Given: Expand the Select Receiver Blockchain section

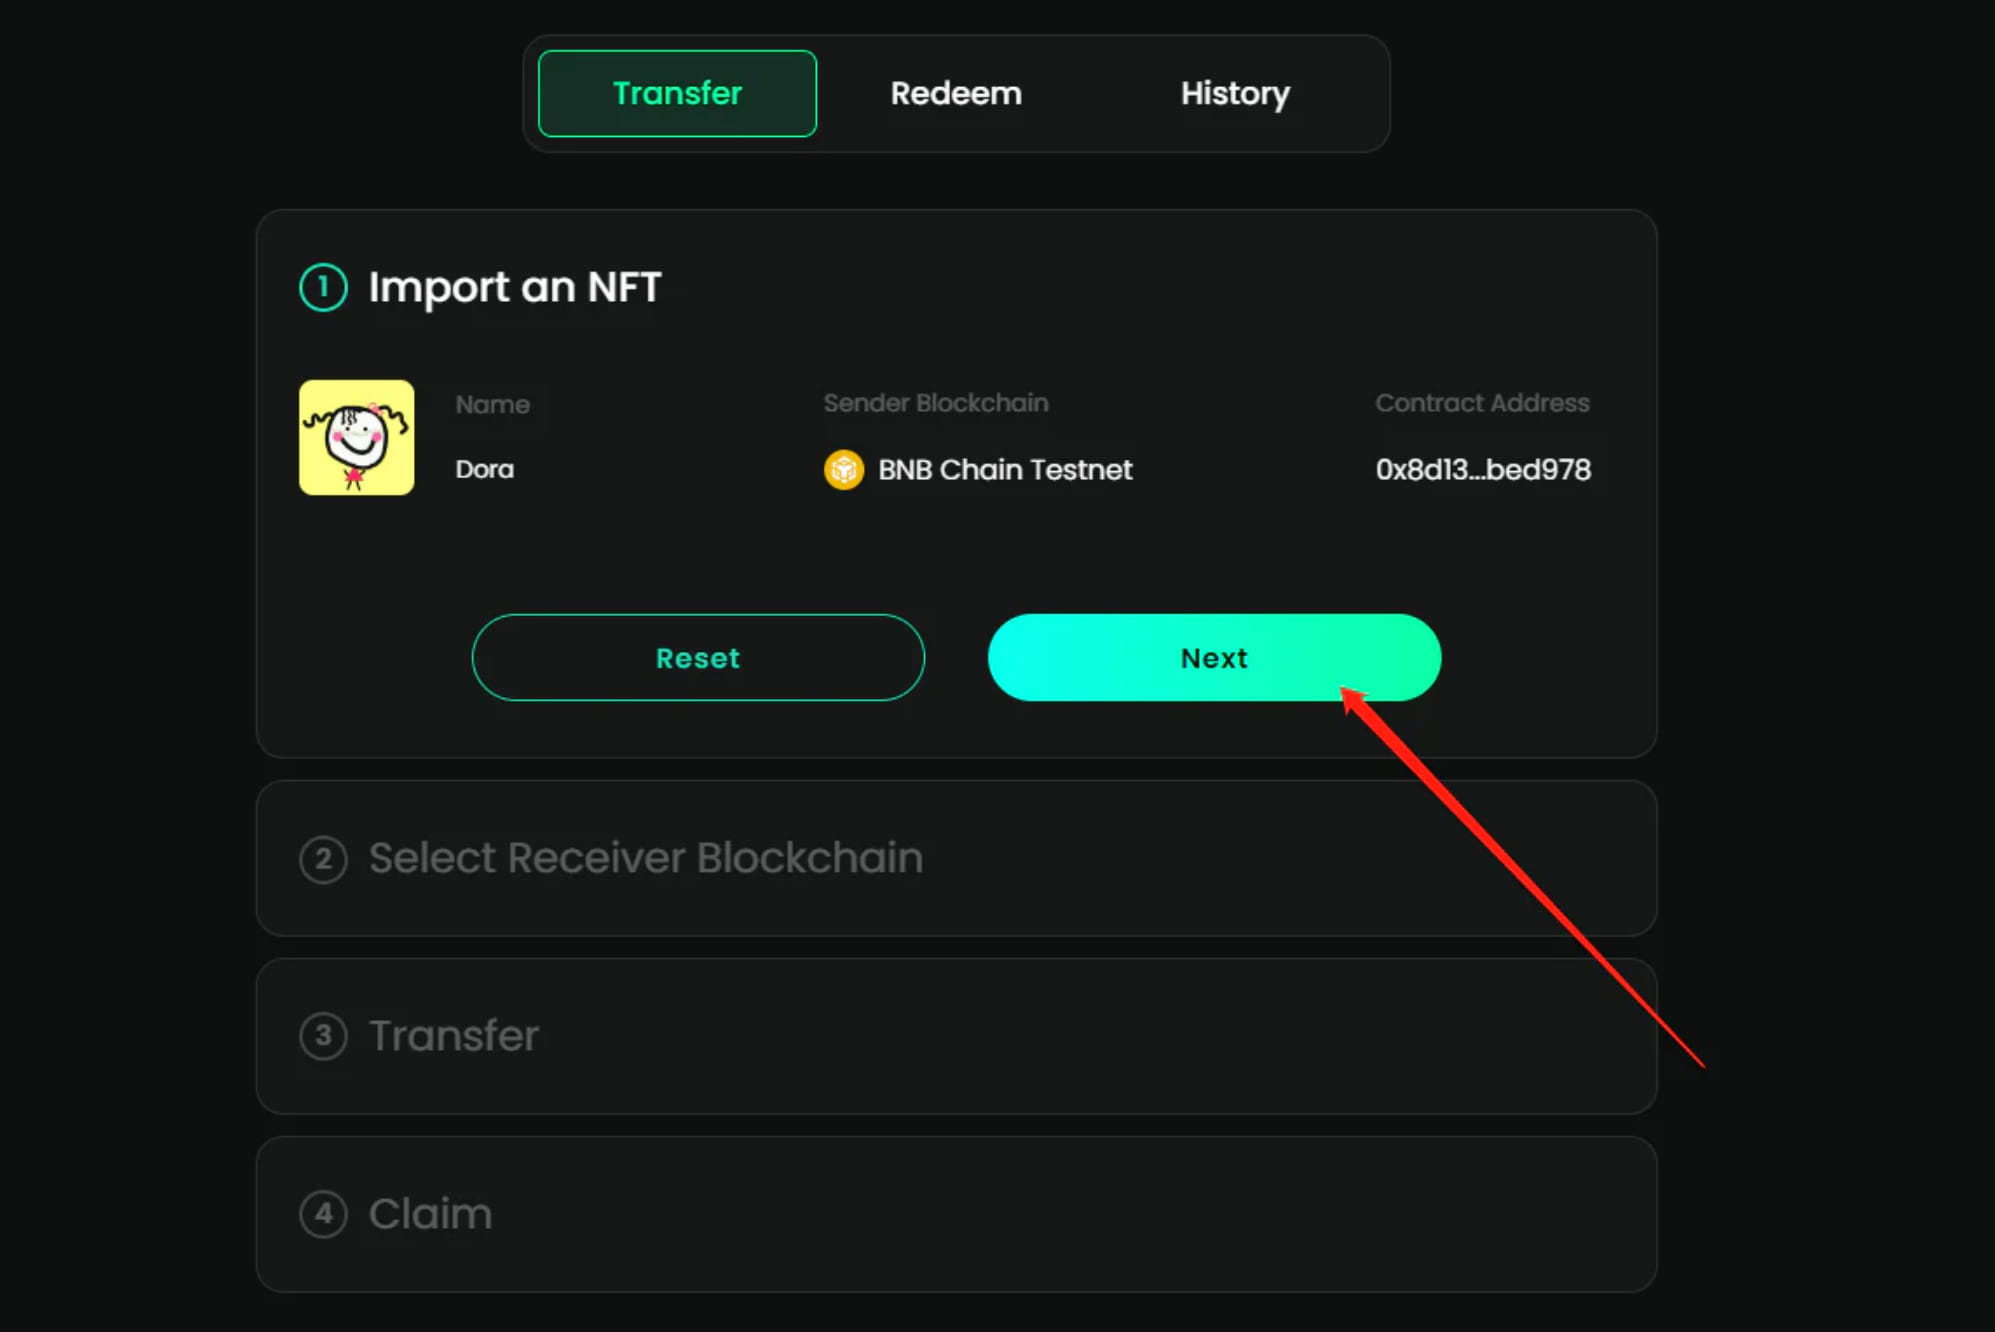Looking at the screenshot, I should coord(956,859).
